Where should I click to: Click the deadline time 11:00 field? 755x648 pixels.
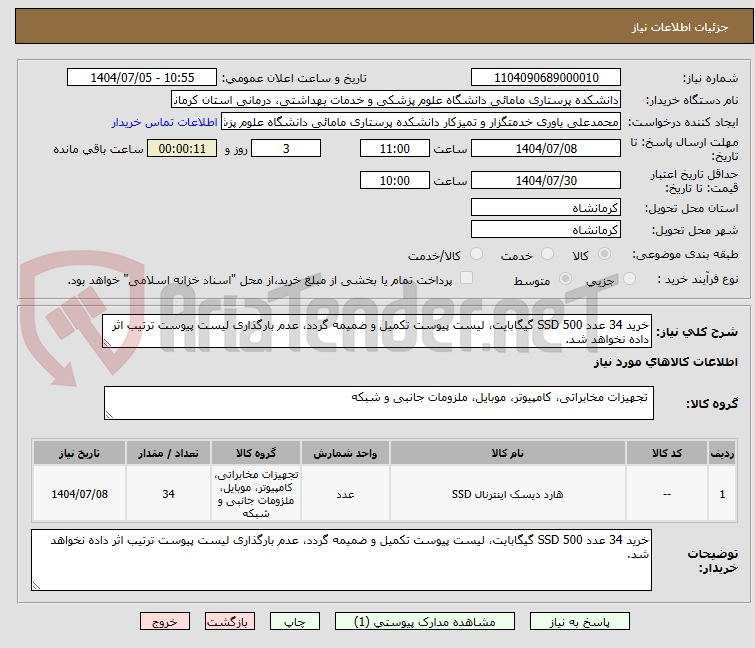(x=395, y=148)
